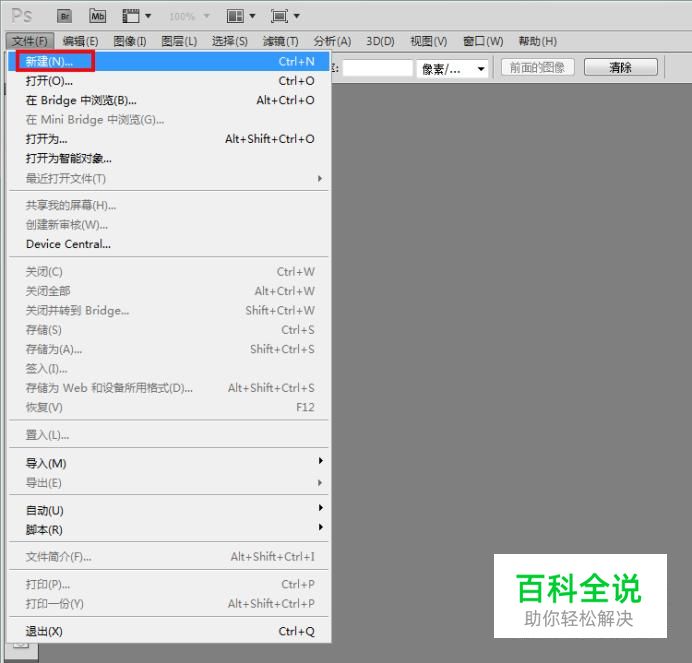Select 创建新审核(W)...
This screenshot has height=663, width=692.
(x=169, y=225)
